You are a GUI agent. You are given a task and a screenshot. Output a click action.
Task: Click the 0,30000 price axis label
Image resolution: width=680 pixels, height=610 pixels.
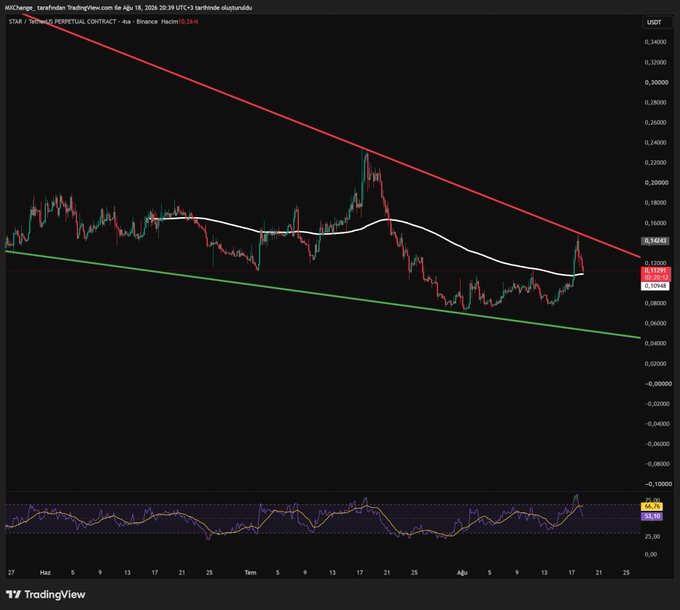point(656,82)
